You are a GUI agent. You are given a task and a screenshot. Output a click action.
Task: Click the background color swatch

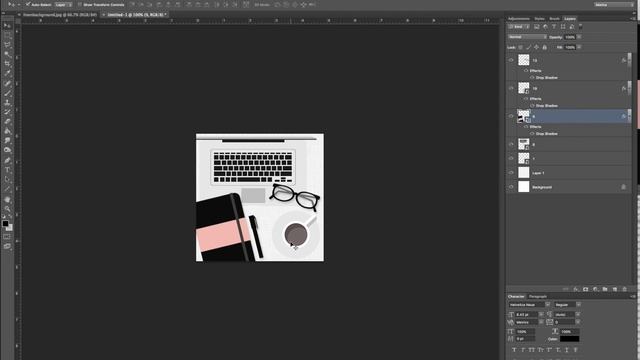click(x=9, y=227)
